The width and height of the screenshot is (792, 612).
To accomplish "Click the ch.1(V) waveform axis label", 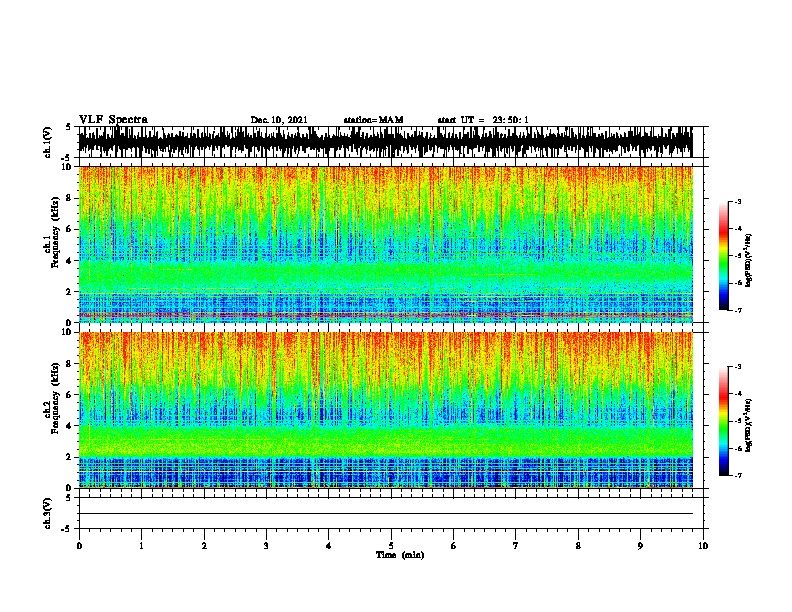I will pyautogui.click(x=48, y=142).
